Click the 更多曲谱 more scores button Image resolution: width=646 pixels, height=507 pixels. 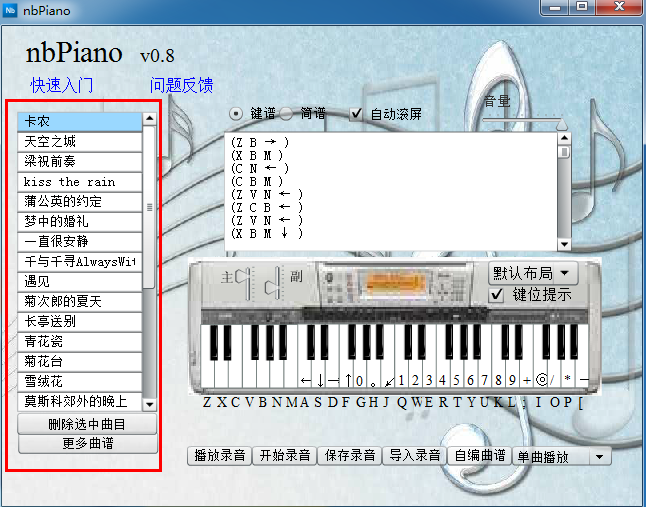(88, 444)
